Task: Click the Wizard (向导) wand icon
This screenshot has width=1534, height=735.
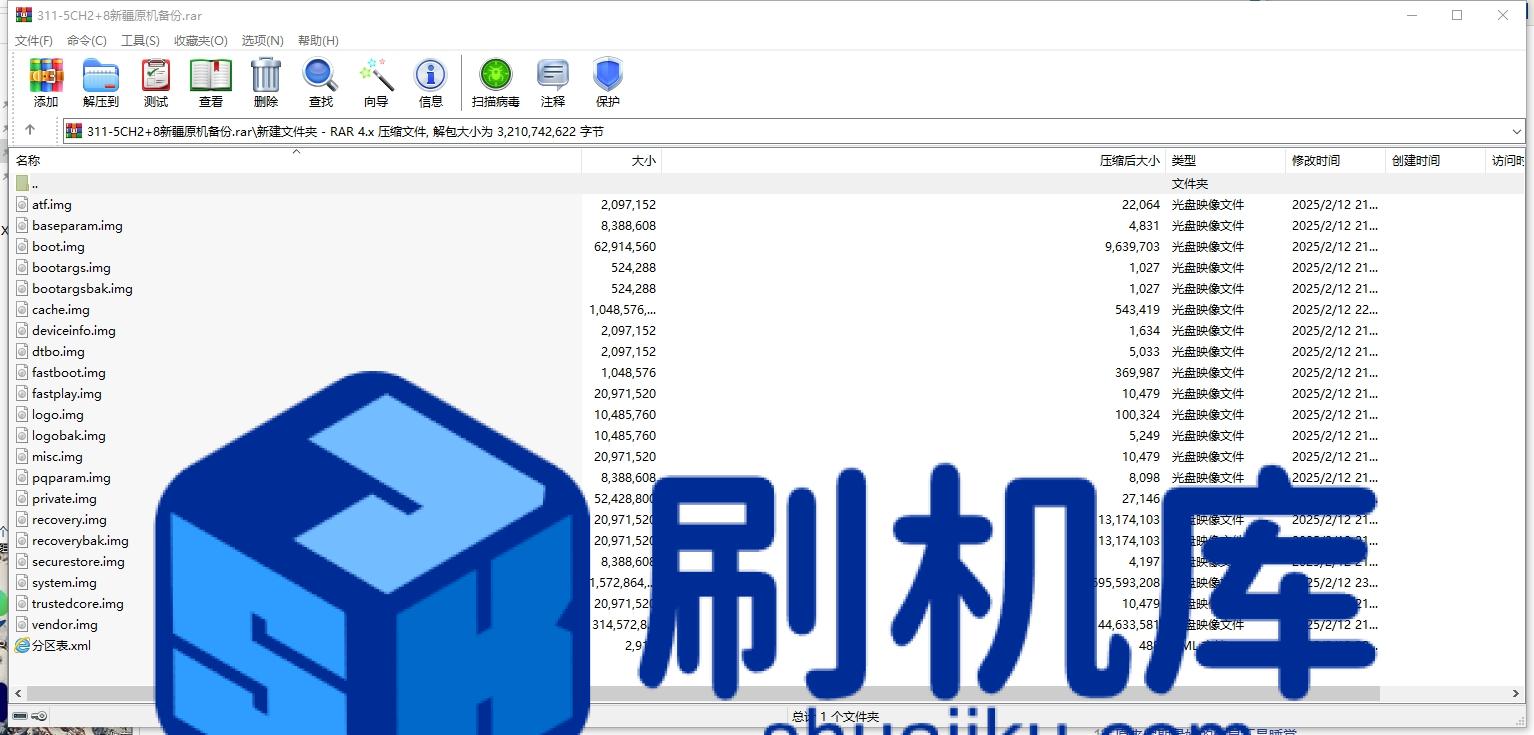Action: coord(376,75)
